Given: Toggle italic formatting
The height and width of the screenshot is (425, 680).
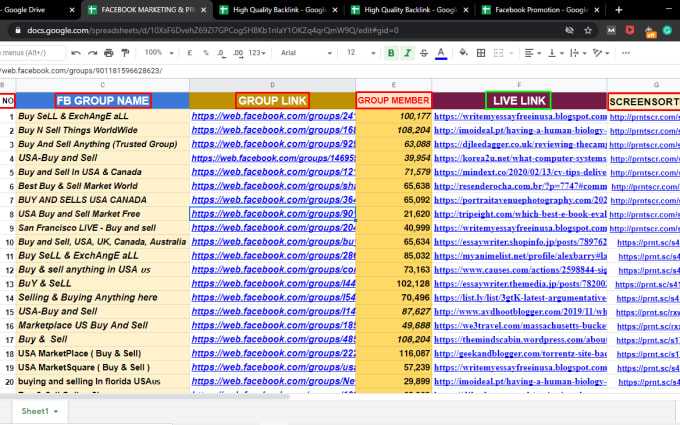Looking at the screenshot, I should [x=407, y=53].
